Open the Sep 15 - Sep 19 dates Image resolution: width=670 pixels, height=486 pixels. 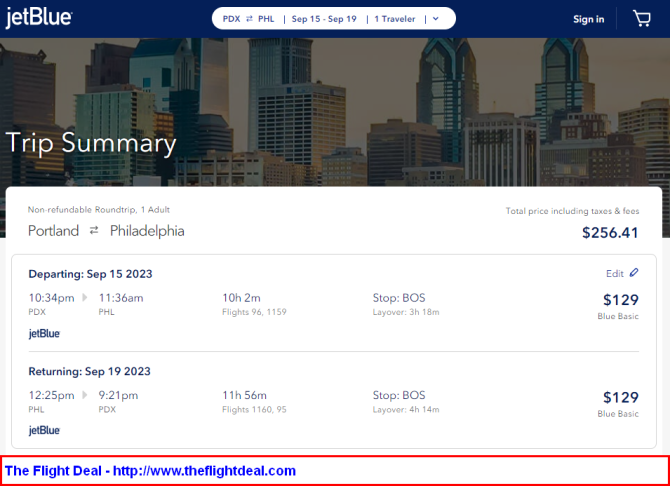tap(324, 19)
